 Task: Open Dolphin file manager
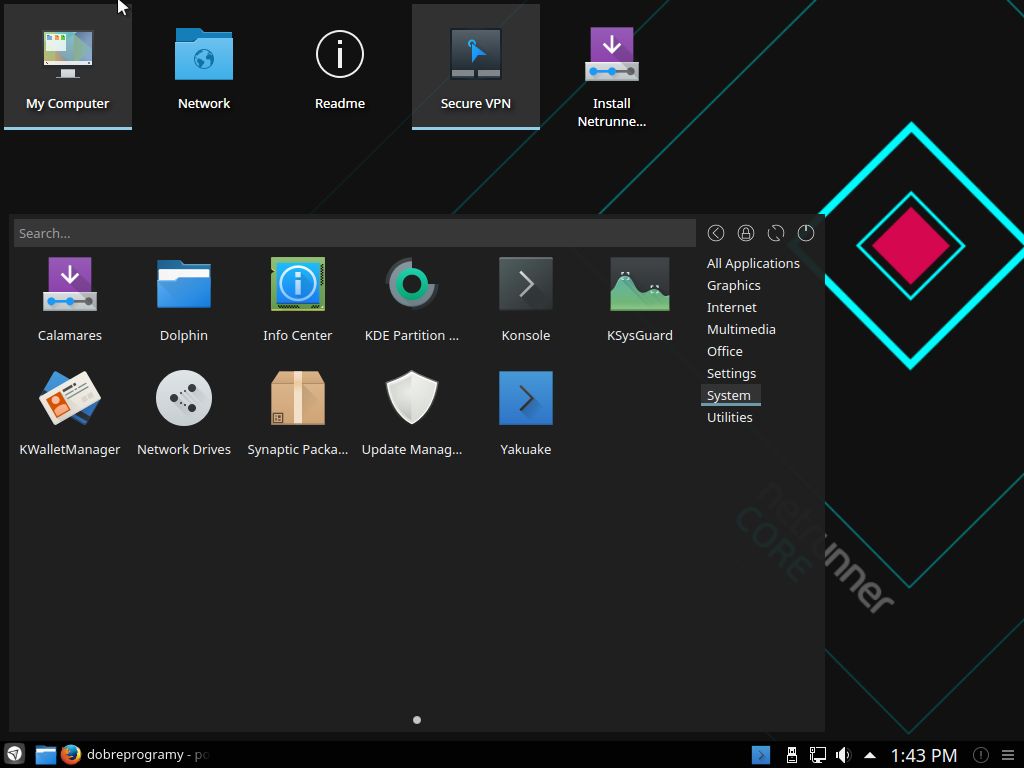pos(184,300)
